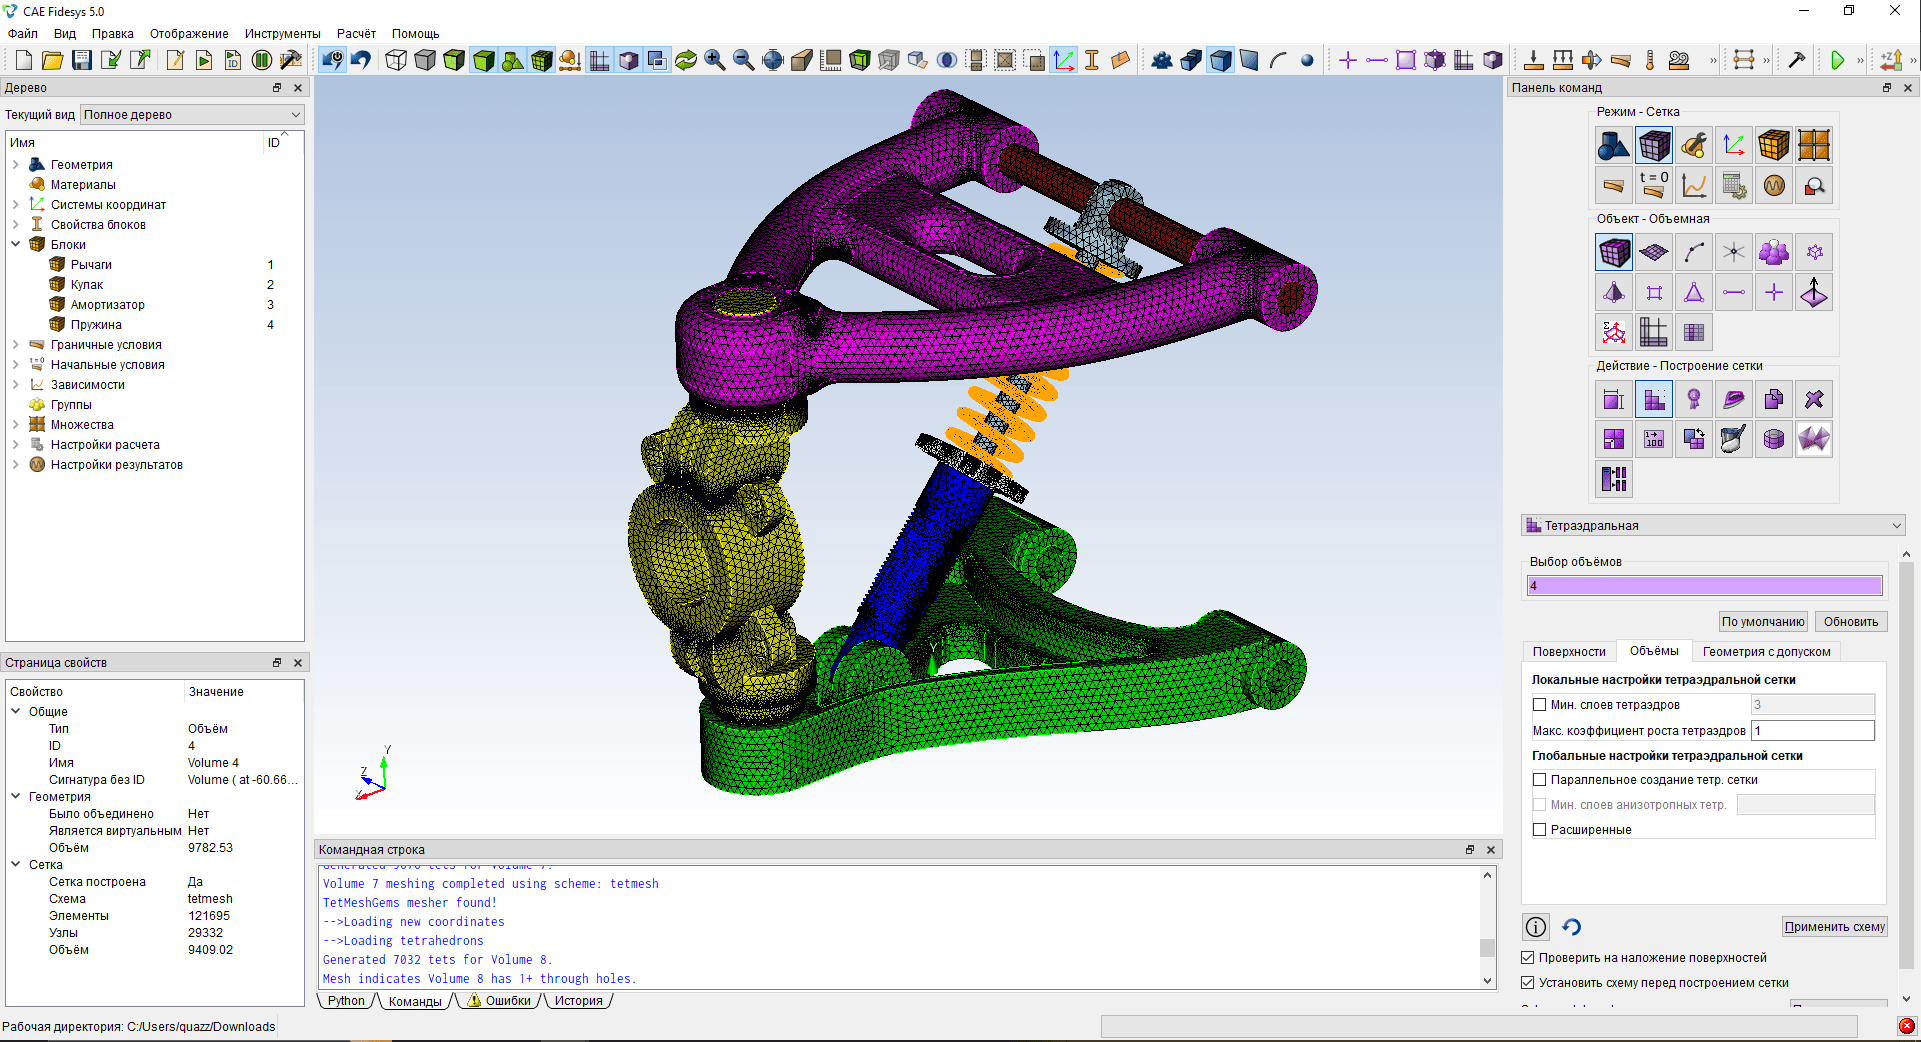Open the 'Расчёт' menu
The width and height of the screenshot is (1921, 1042).
(356, 34)
